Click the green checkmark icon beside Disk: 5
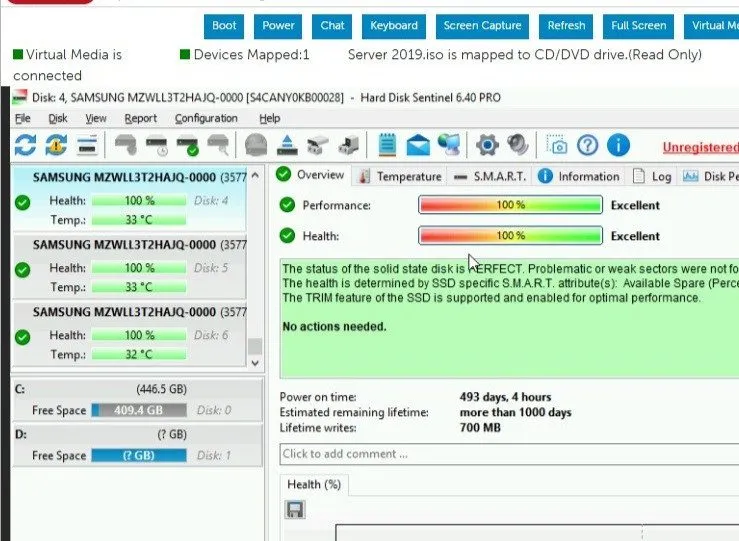 tap(22, 270)
